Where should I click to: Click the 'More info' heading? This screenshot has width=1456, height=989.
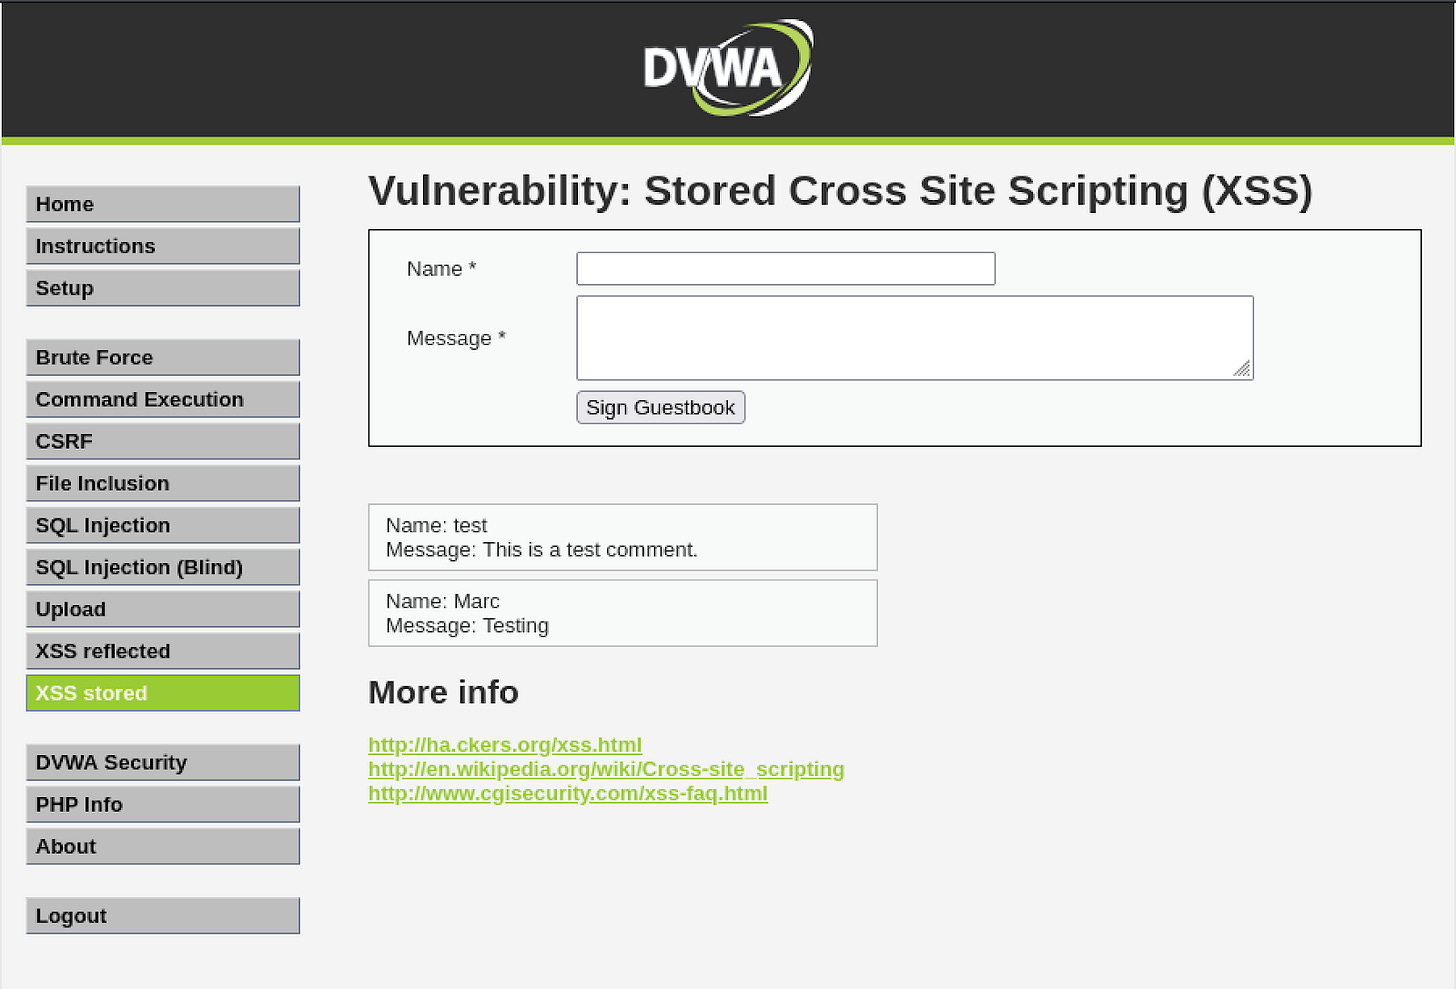(x=443, y=692)
